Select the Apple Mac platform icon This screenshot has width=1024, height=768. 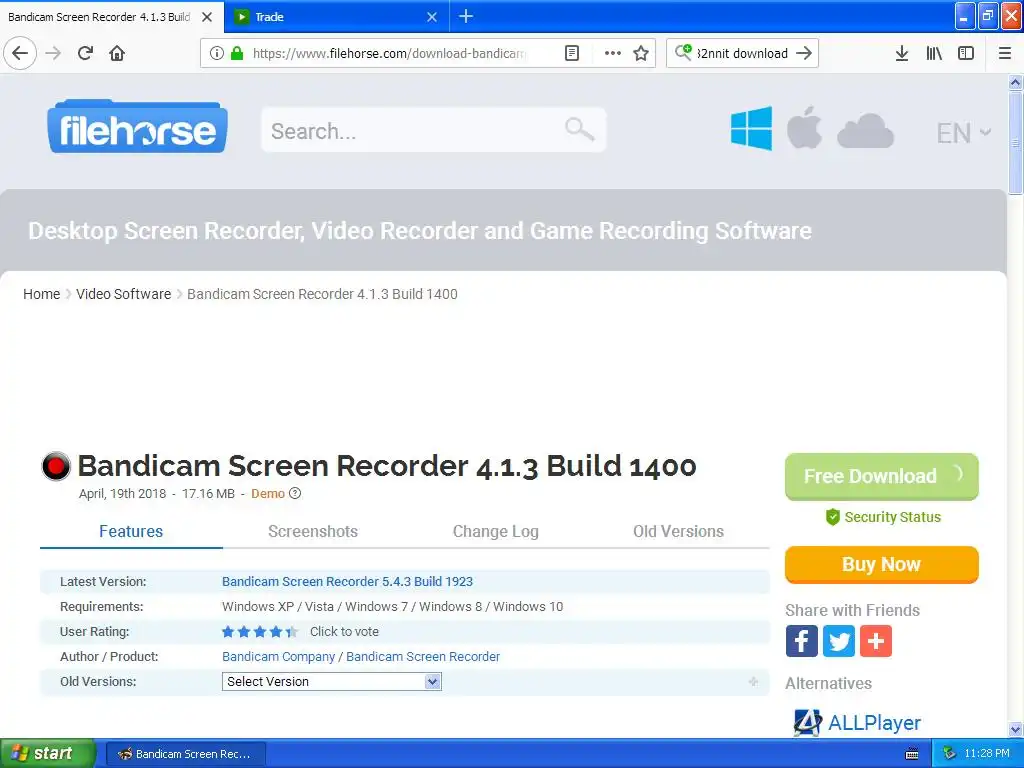pyautogui.click(x=804, y=127)
